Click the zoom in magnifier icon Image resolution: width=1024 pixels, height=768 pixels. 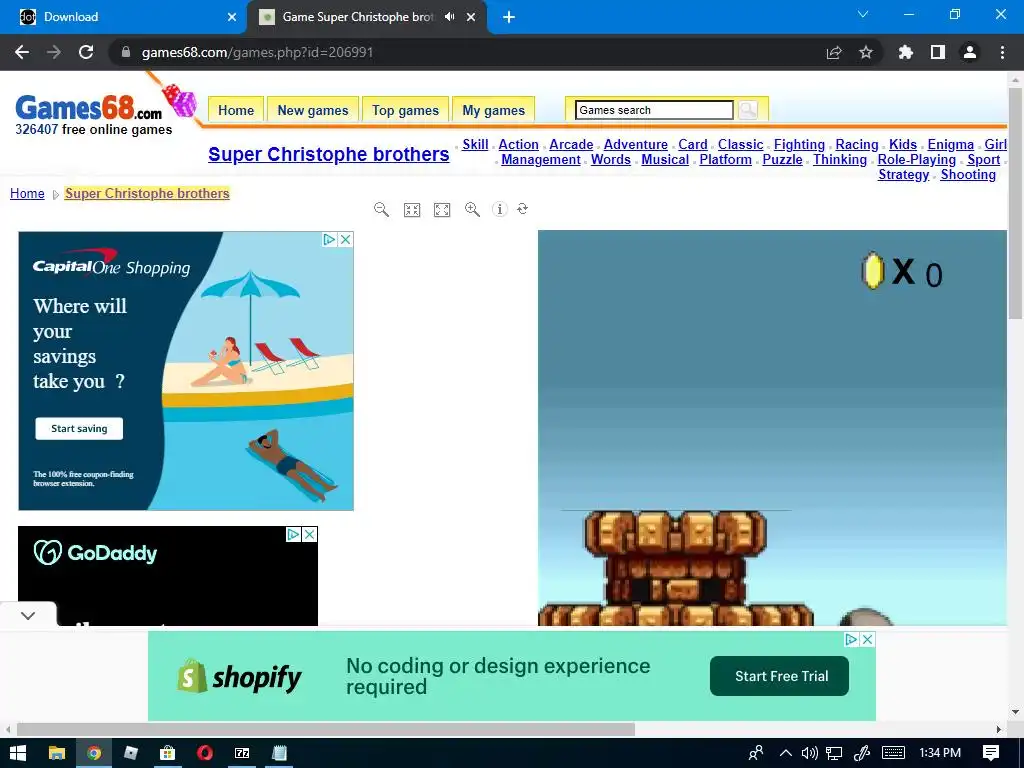pos(472,210)
